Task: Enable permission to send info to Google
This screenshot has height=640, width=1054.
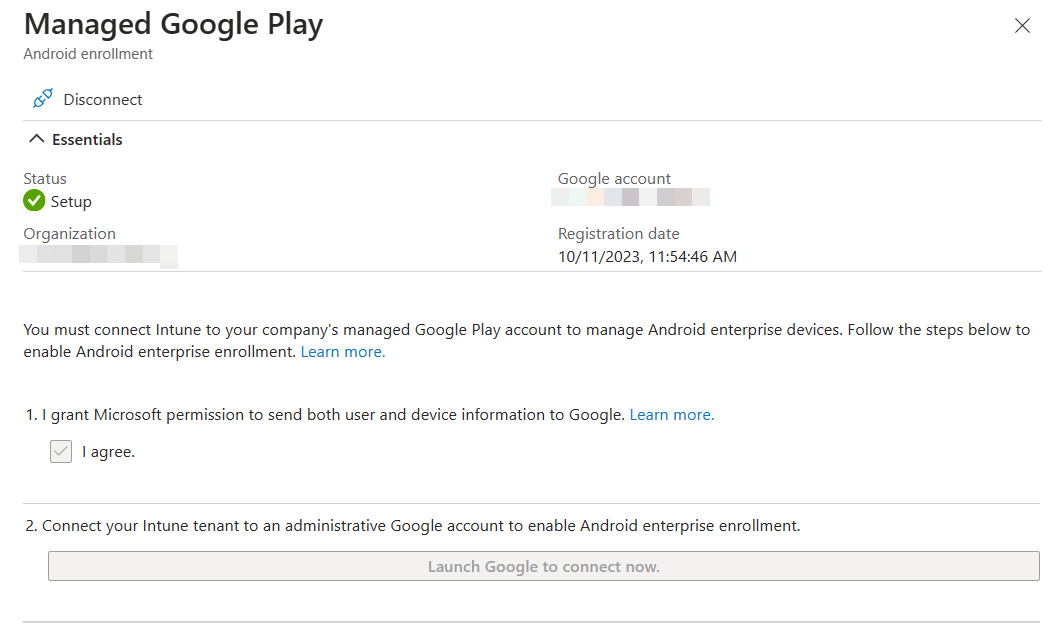Action: pos(60,451)
